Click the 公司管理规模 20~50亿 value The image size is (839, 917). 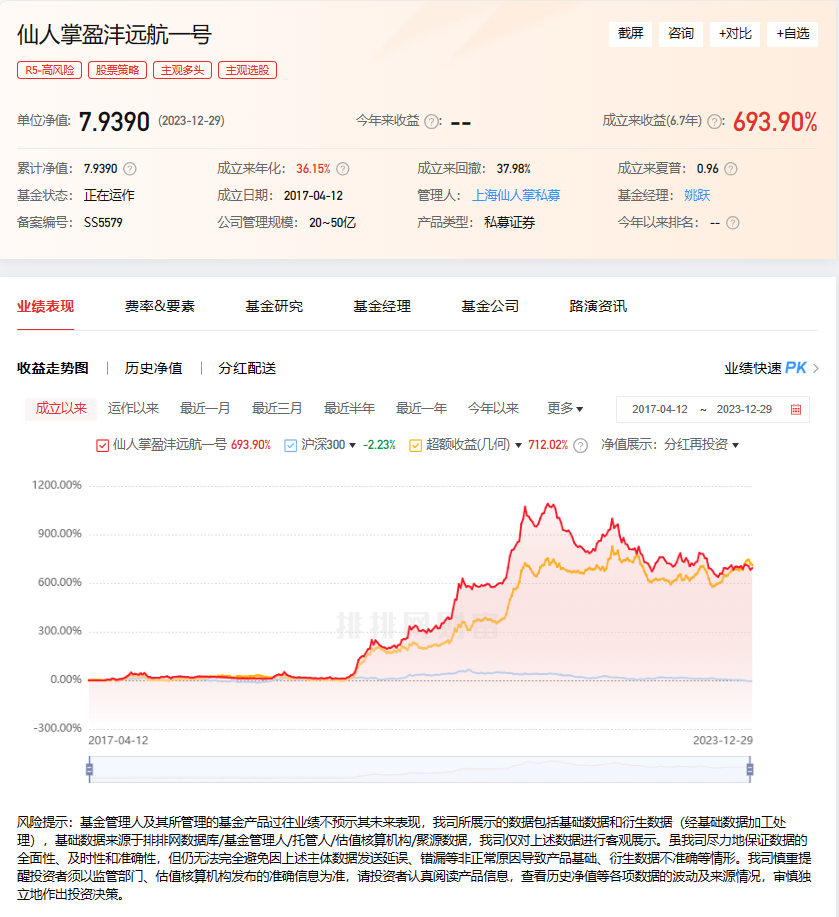click(333, 223)
